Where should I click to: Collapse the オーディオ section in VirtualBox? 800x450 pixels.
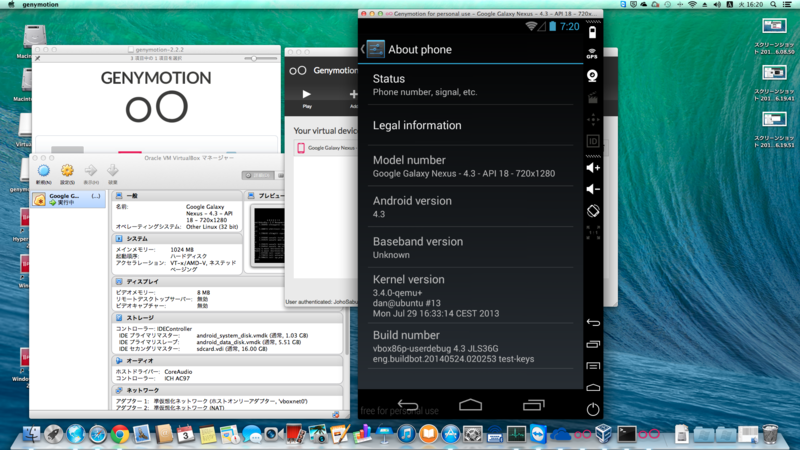(x=228, y=360)
